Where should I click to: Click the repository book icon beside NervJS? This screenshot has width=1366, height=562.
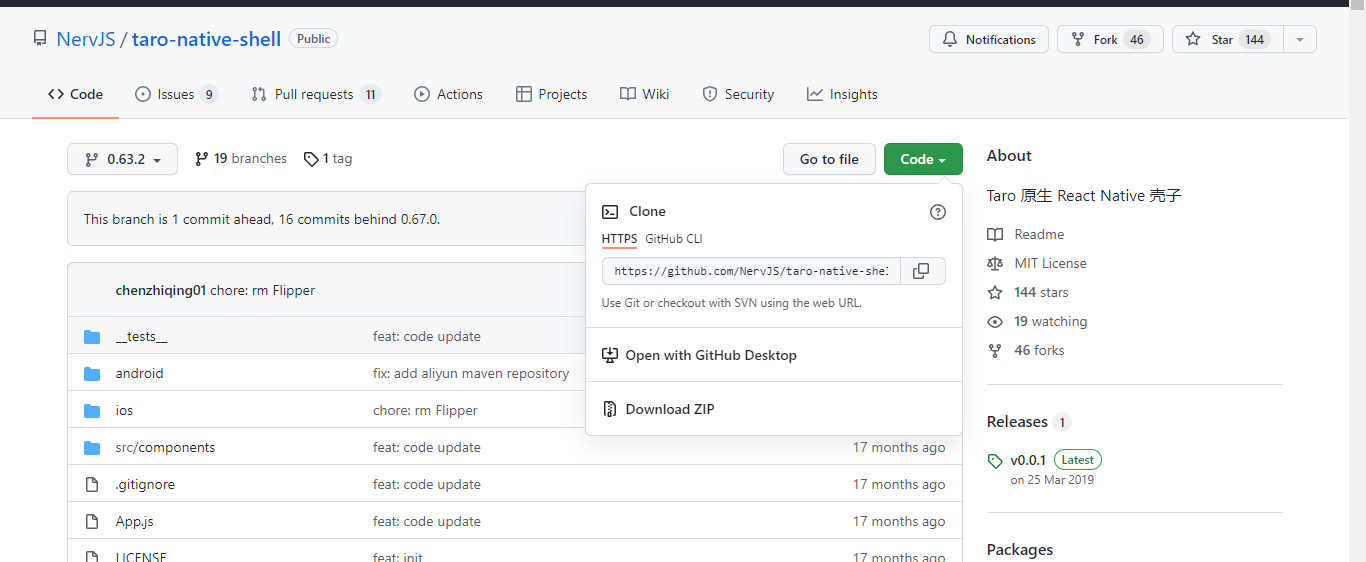pos(40,39)
